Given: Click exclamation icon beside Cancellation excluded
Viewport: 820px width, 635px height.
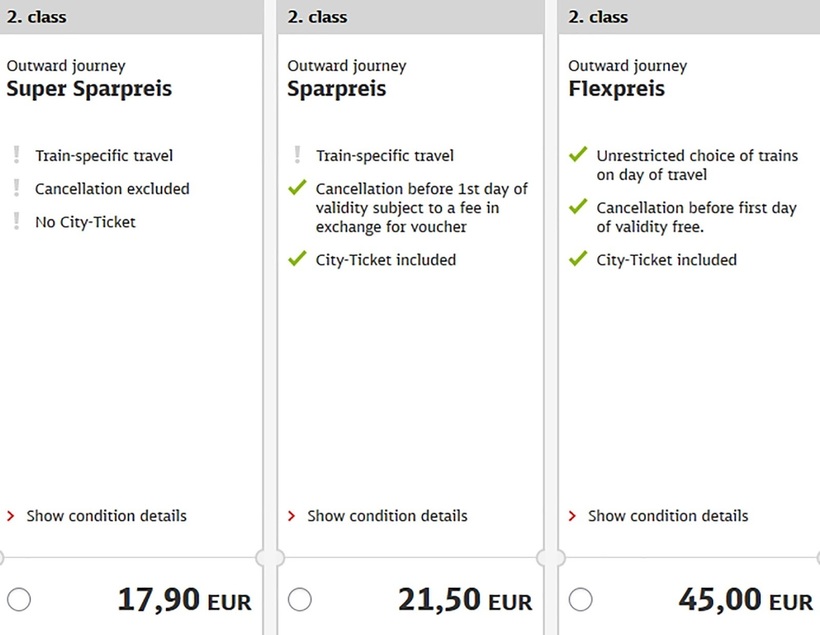Looking at the screenshot, I should [x=16, y=188].
